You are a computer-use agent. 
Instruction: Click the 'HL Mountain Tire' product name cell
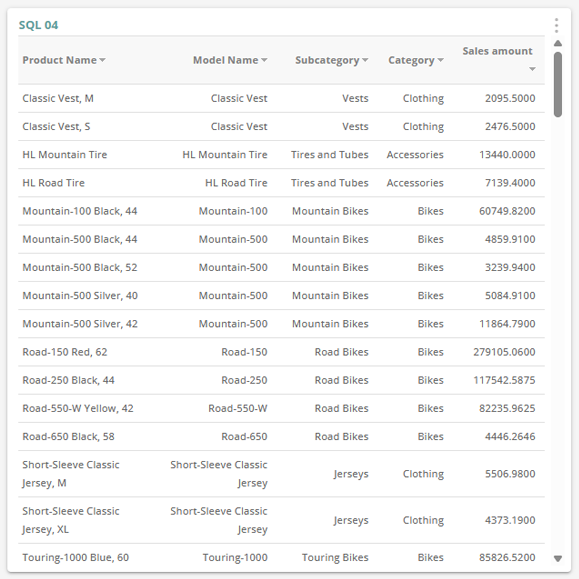[65, 155]
